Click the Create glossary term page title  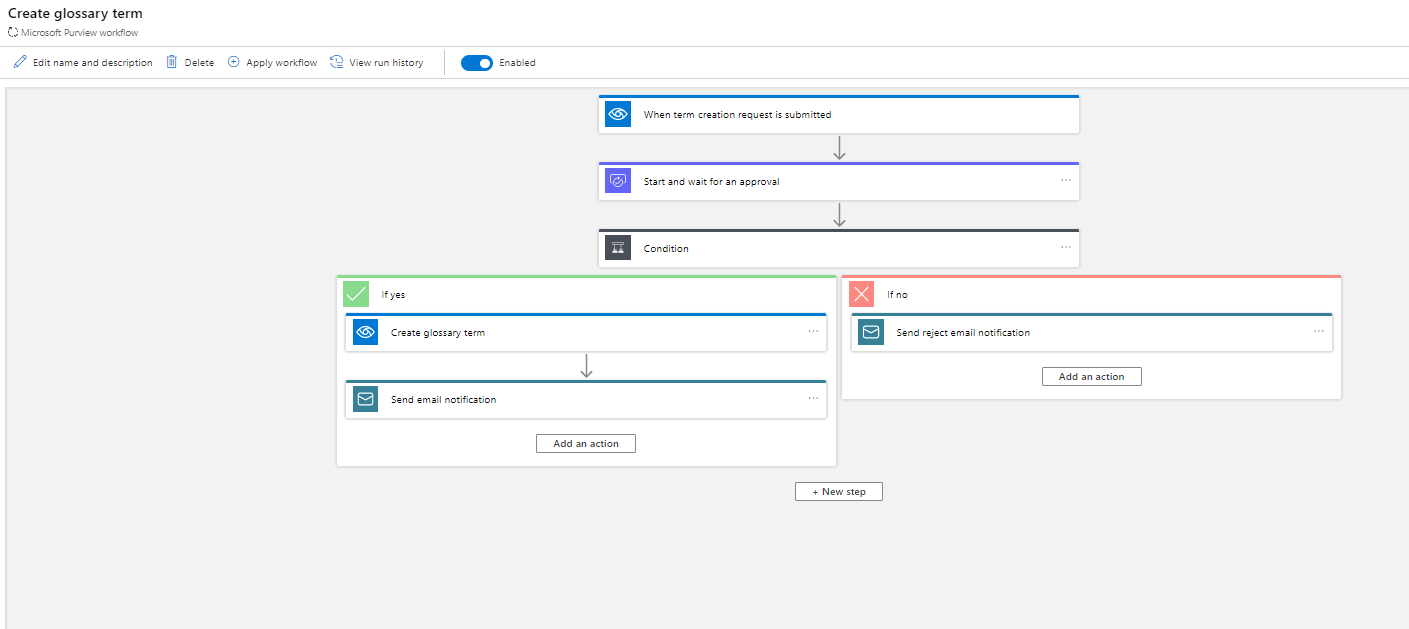coord(75,14)
